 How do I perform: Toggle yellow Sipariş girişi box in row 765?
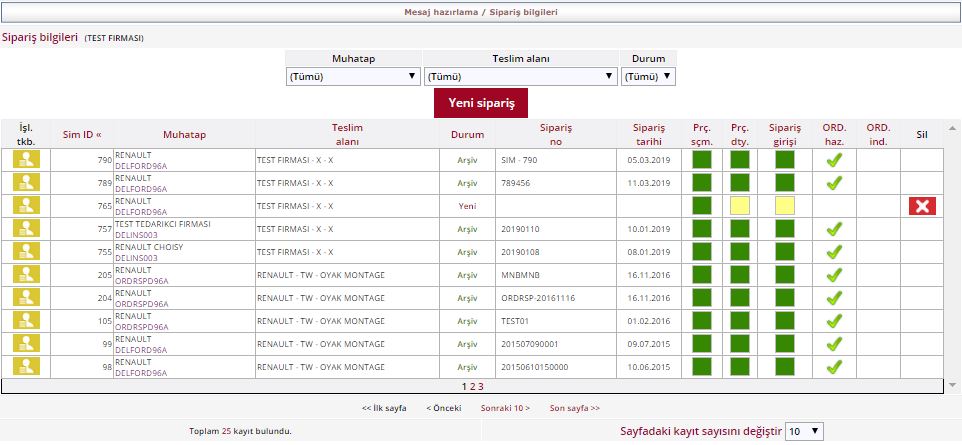[x=784, y=205]
